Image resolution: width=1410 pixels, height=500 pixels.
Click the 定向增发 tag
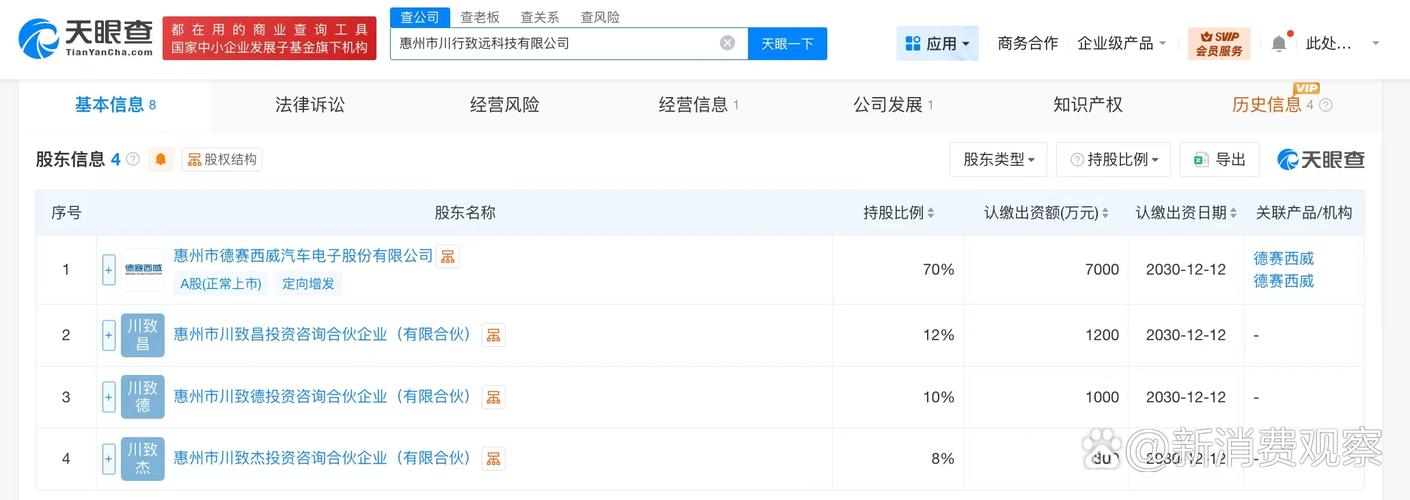point(308,284)
